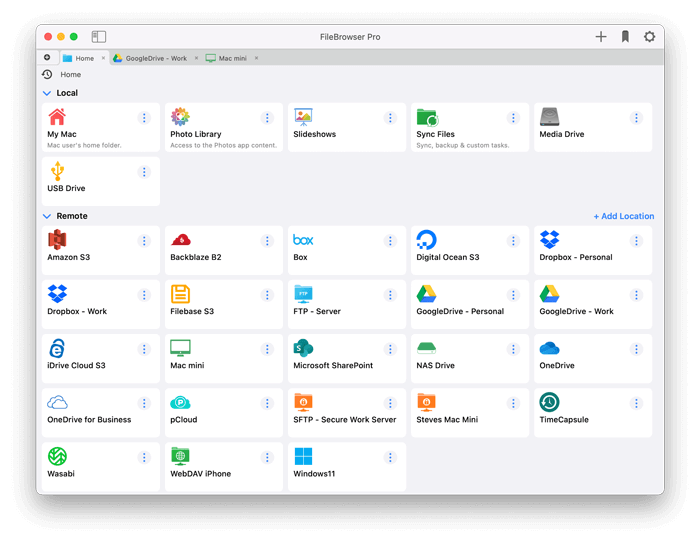Close the Home tab
The height and width of the screenshot is (542, 700).
click(x=103, y=58)
